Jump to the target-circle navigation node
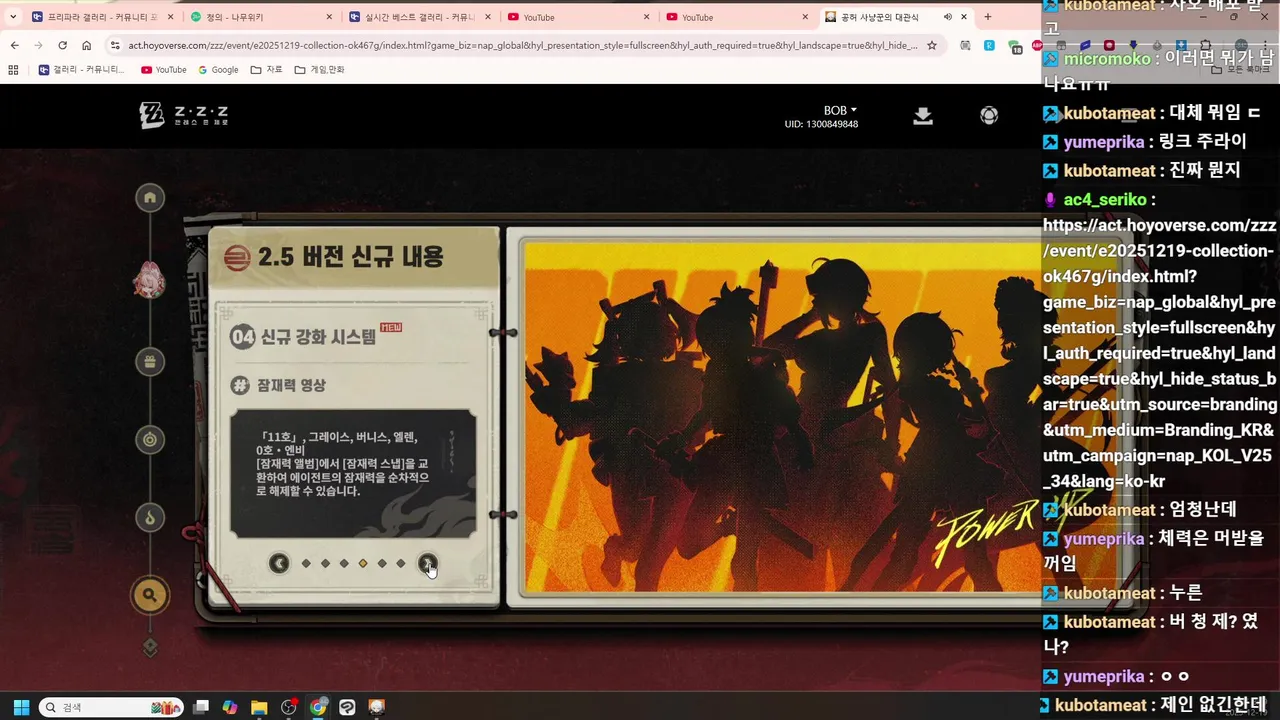The width and height of the screenshot is (1280, 720). (x=150, y=440)
